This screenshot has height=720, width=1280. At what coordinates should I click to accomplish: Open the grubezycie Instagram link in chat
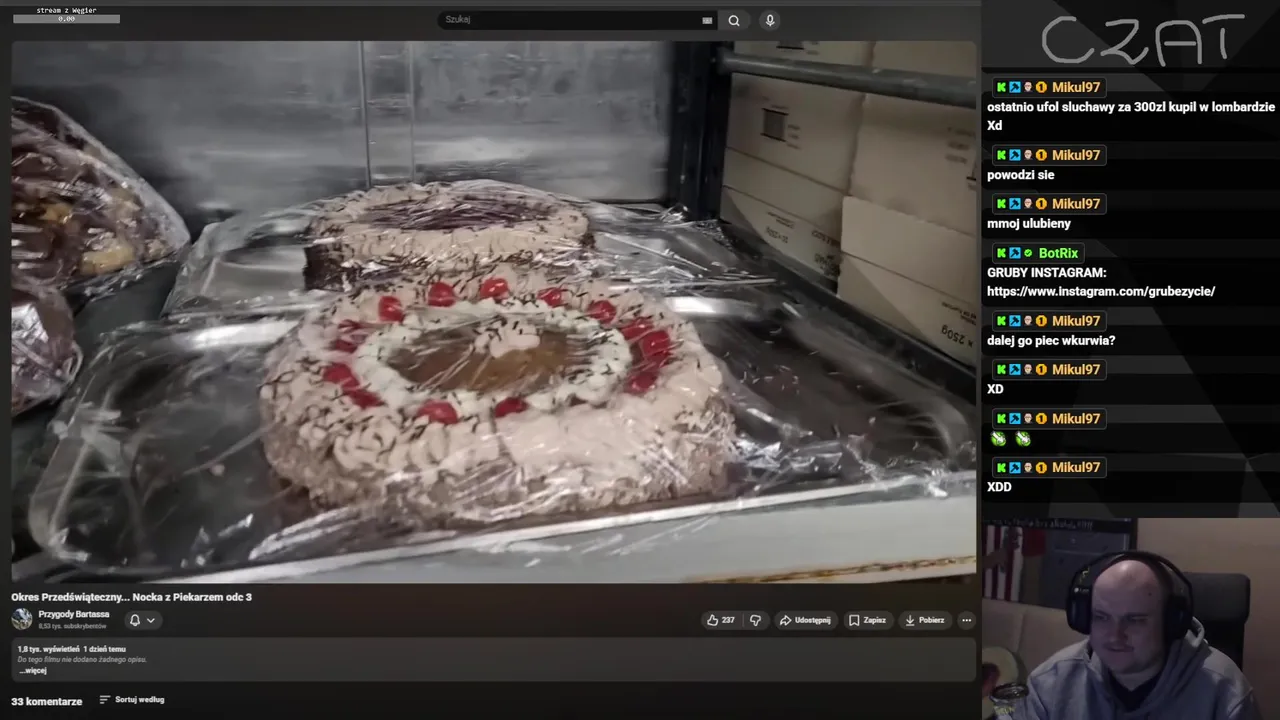click(x=1101, y=291)
